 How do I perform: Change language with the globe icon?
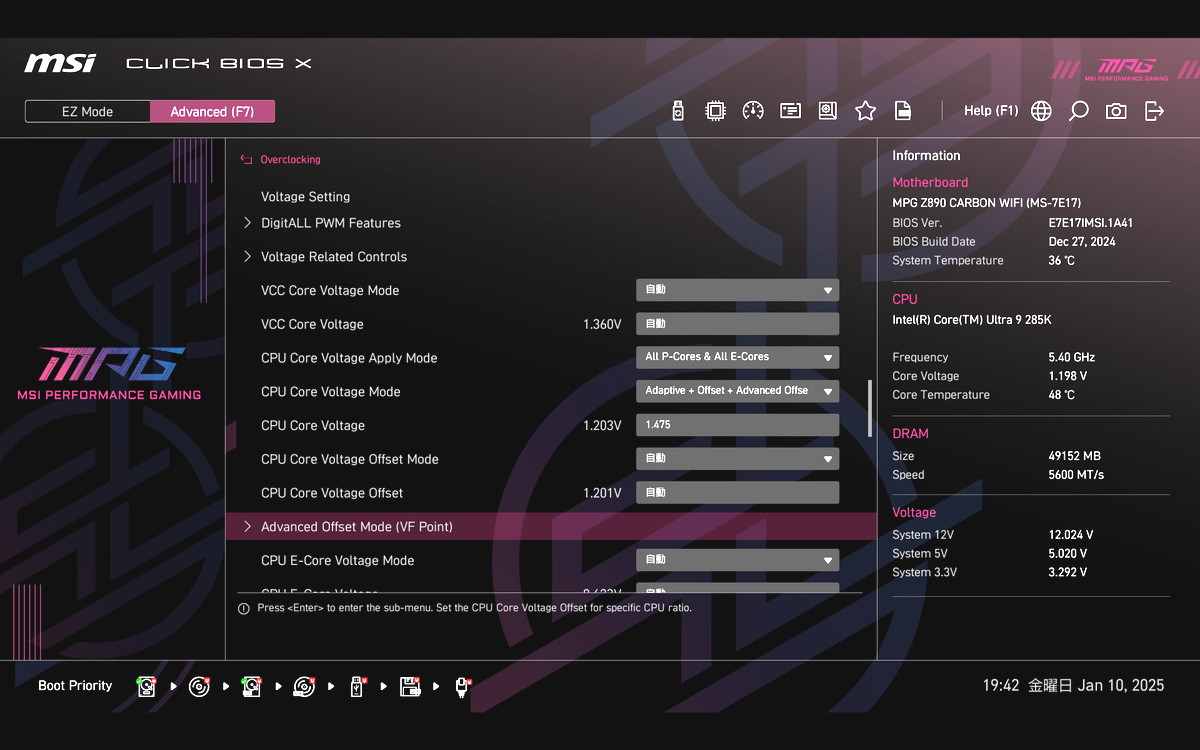[1041, 111]
